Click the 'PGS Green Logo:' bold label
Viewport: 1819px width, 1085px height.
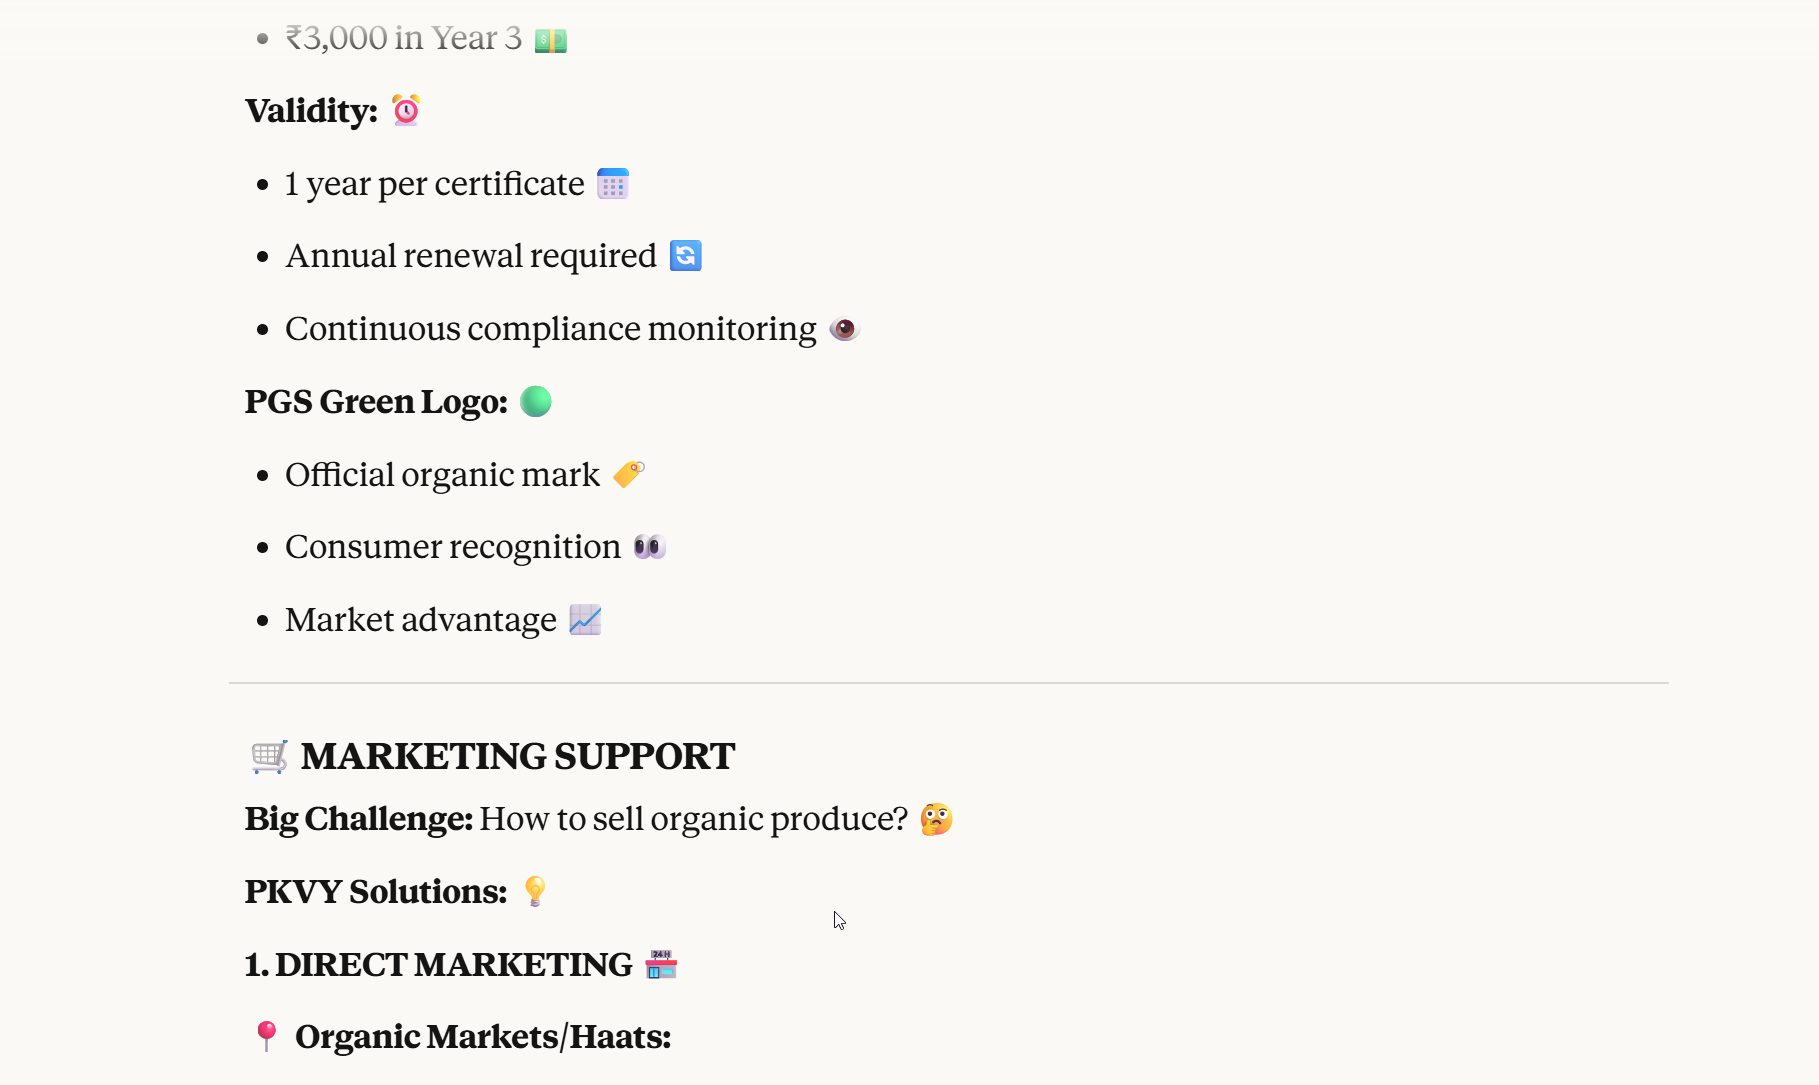tap(376, 402)
